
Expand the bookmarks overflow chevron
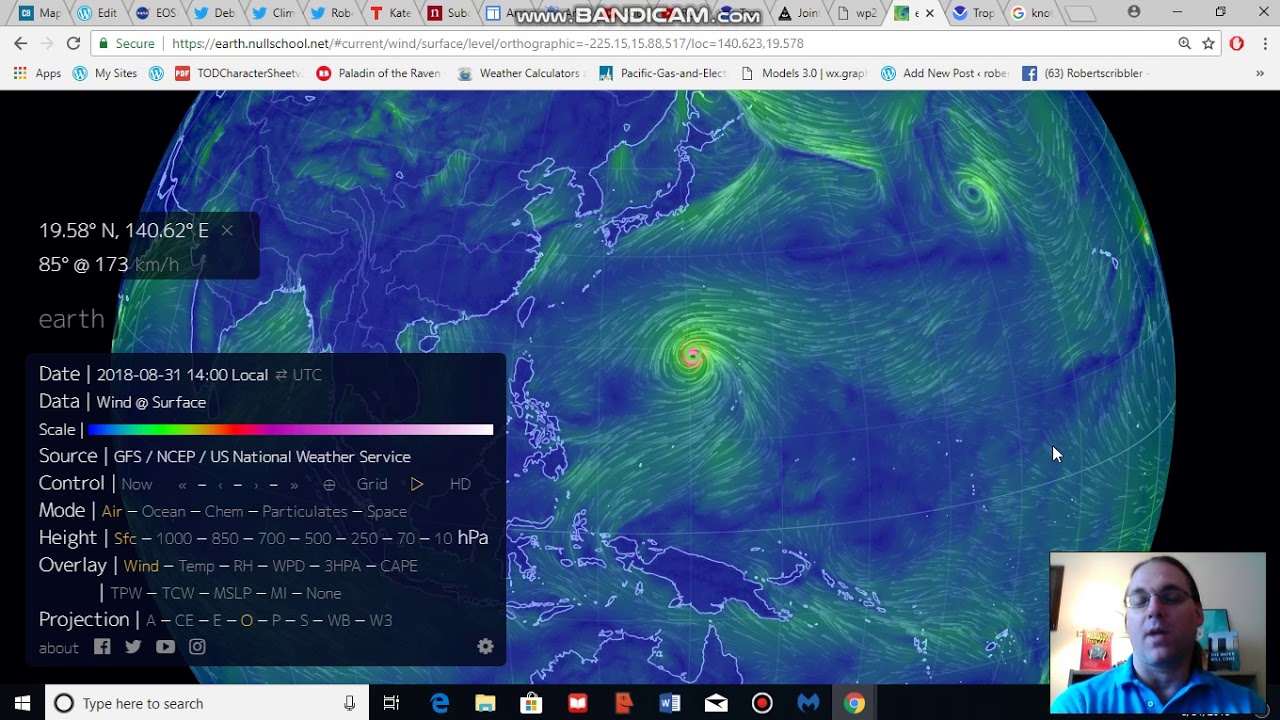click(1260, 73)
